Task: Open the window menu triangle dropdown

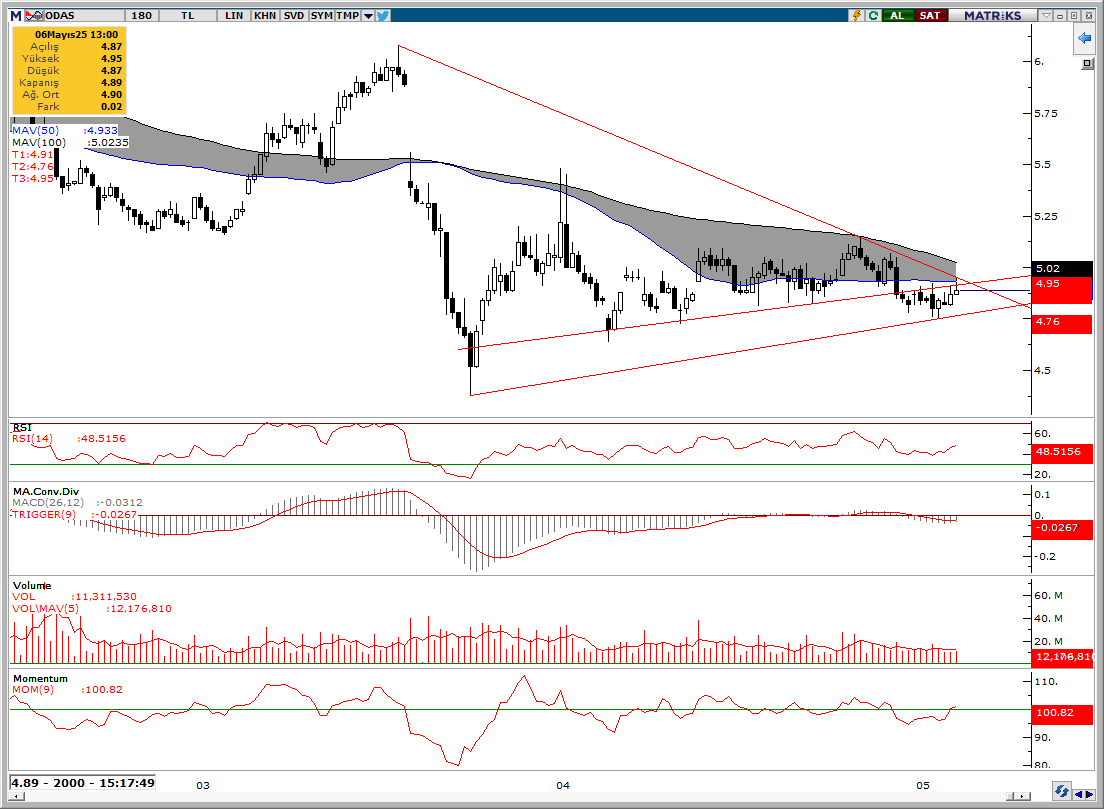Action: (x=1046, y=15)
